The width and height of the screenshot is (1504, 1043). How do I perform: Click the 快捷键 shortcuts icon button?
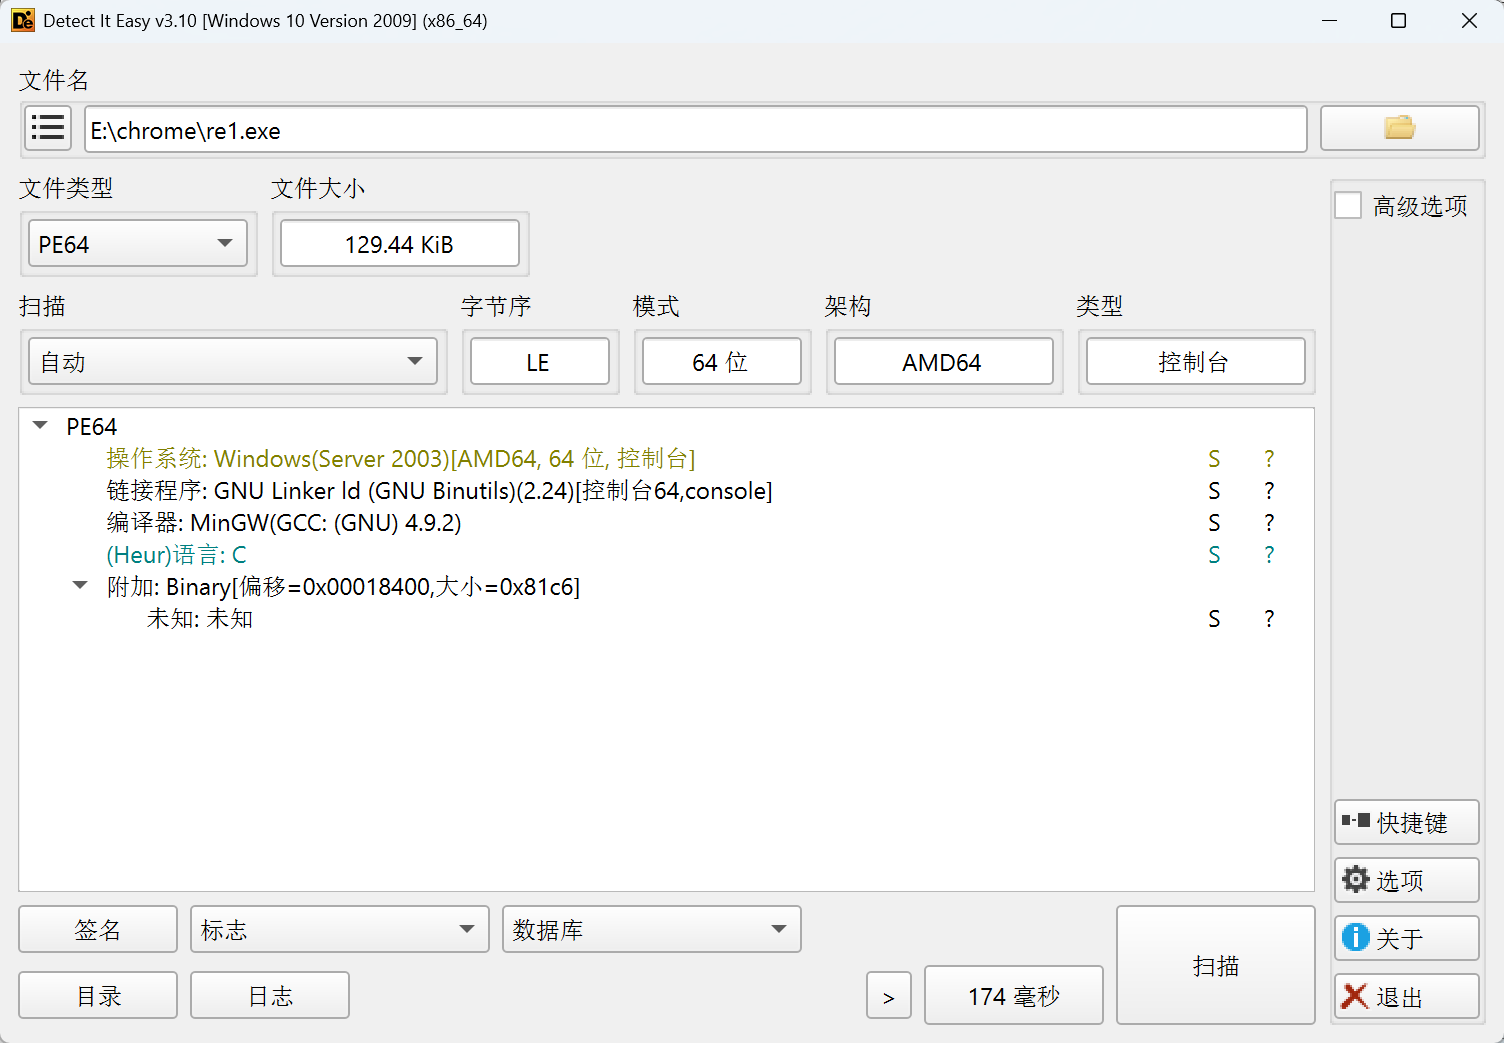tap(1406, 822)
